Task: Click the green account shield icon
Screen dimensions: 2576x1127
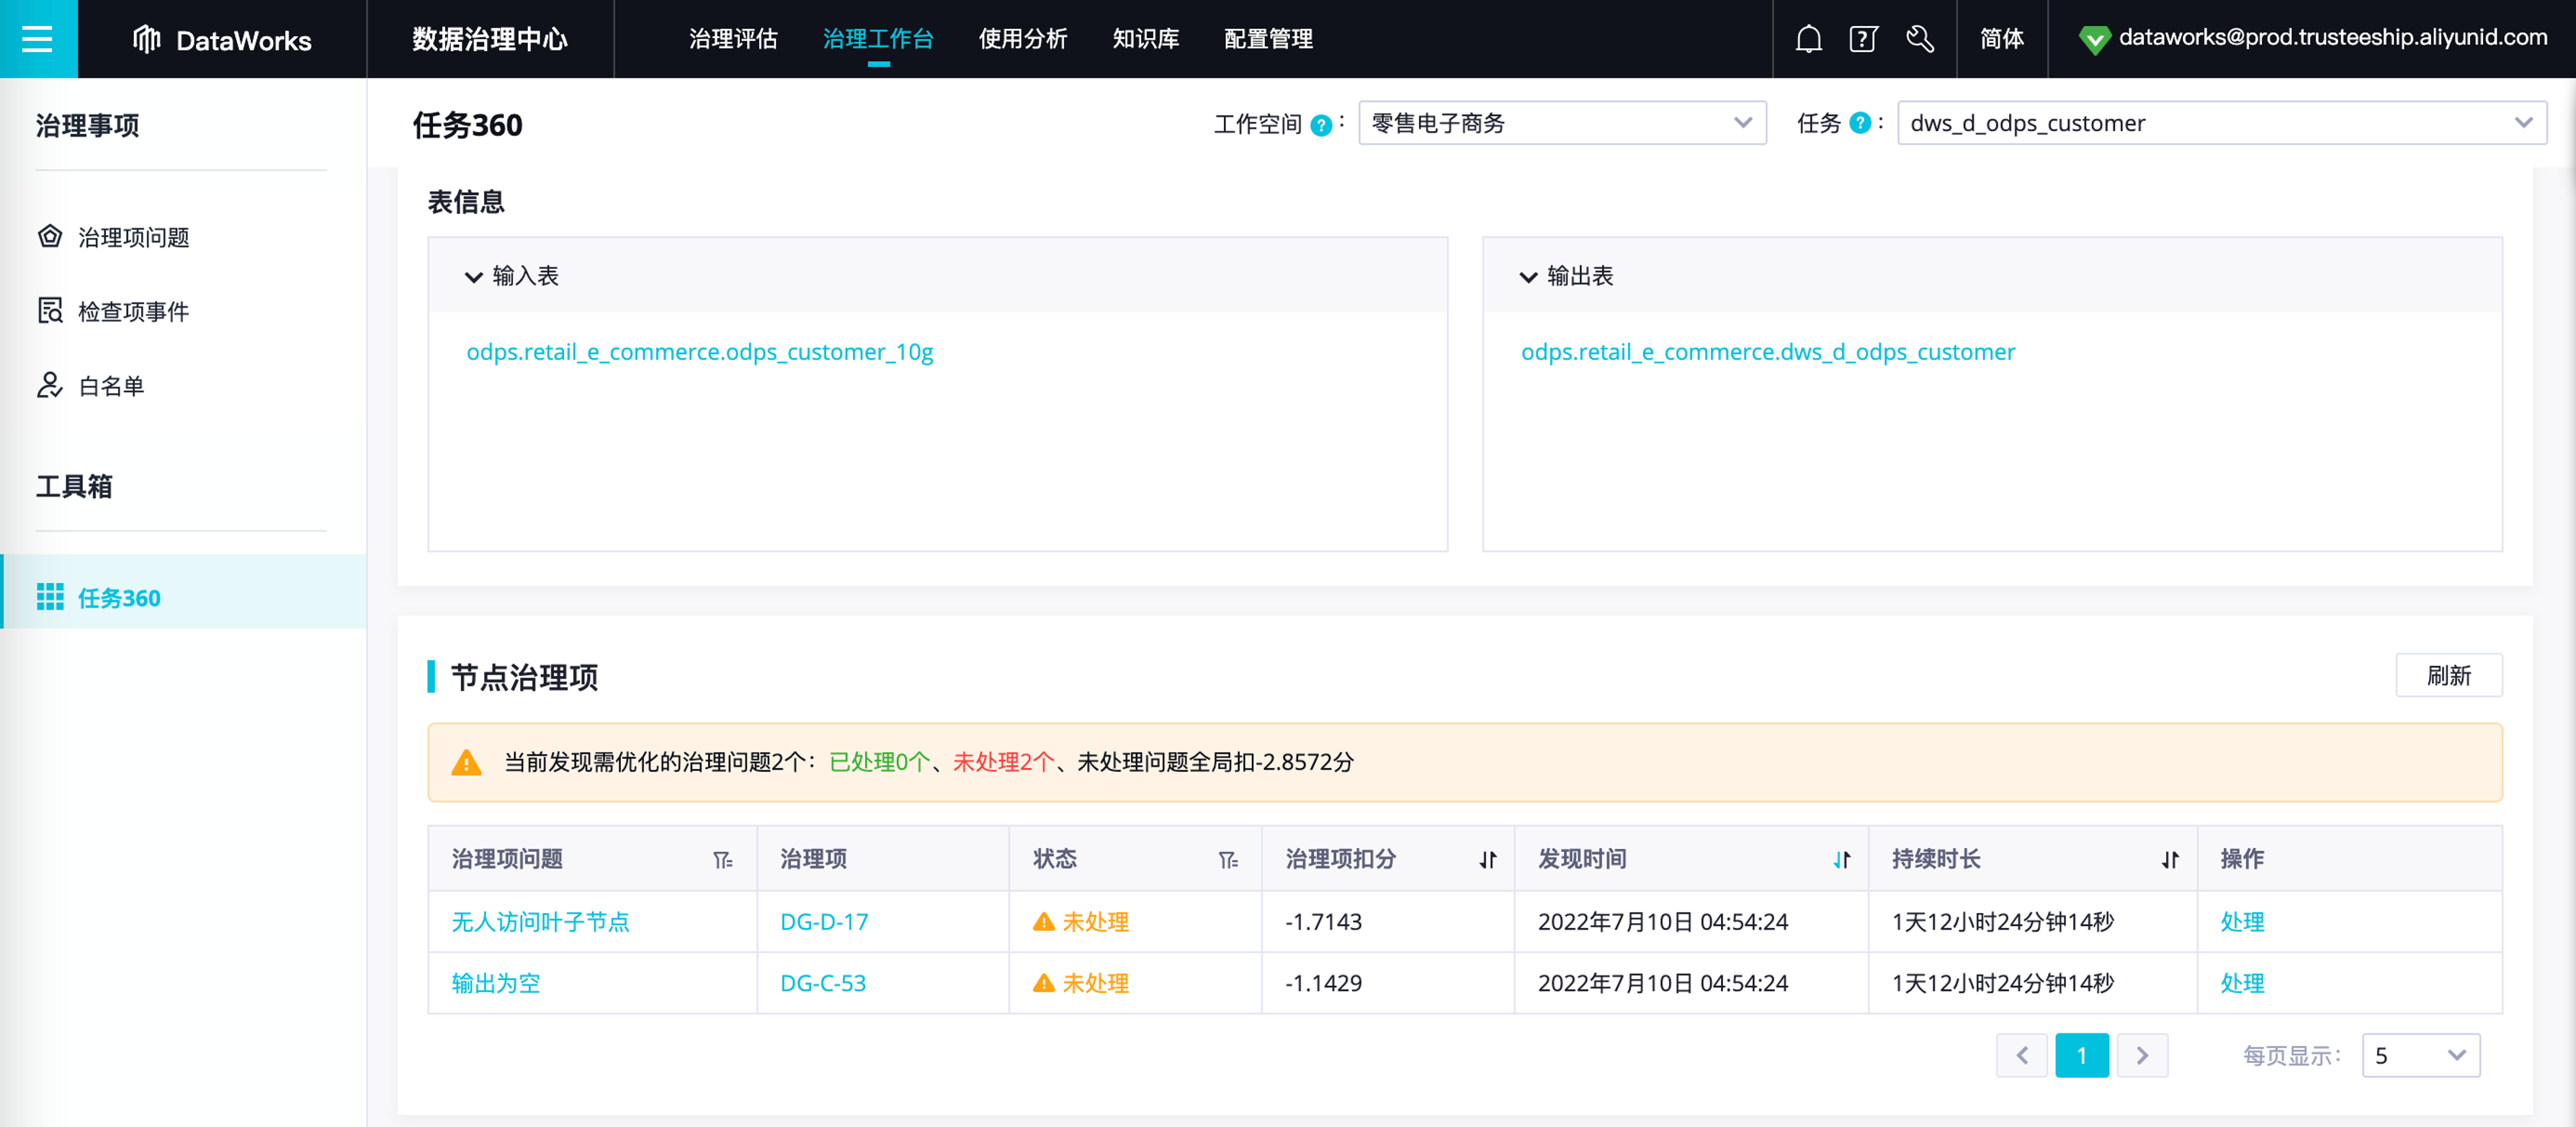Action: [x=2094, y=39]
